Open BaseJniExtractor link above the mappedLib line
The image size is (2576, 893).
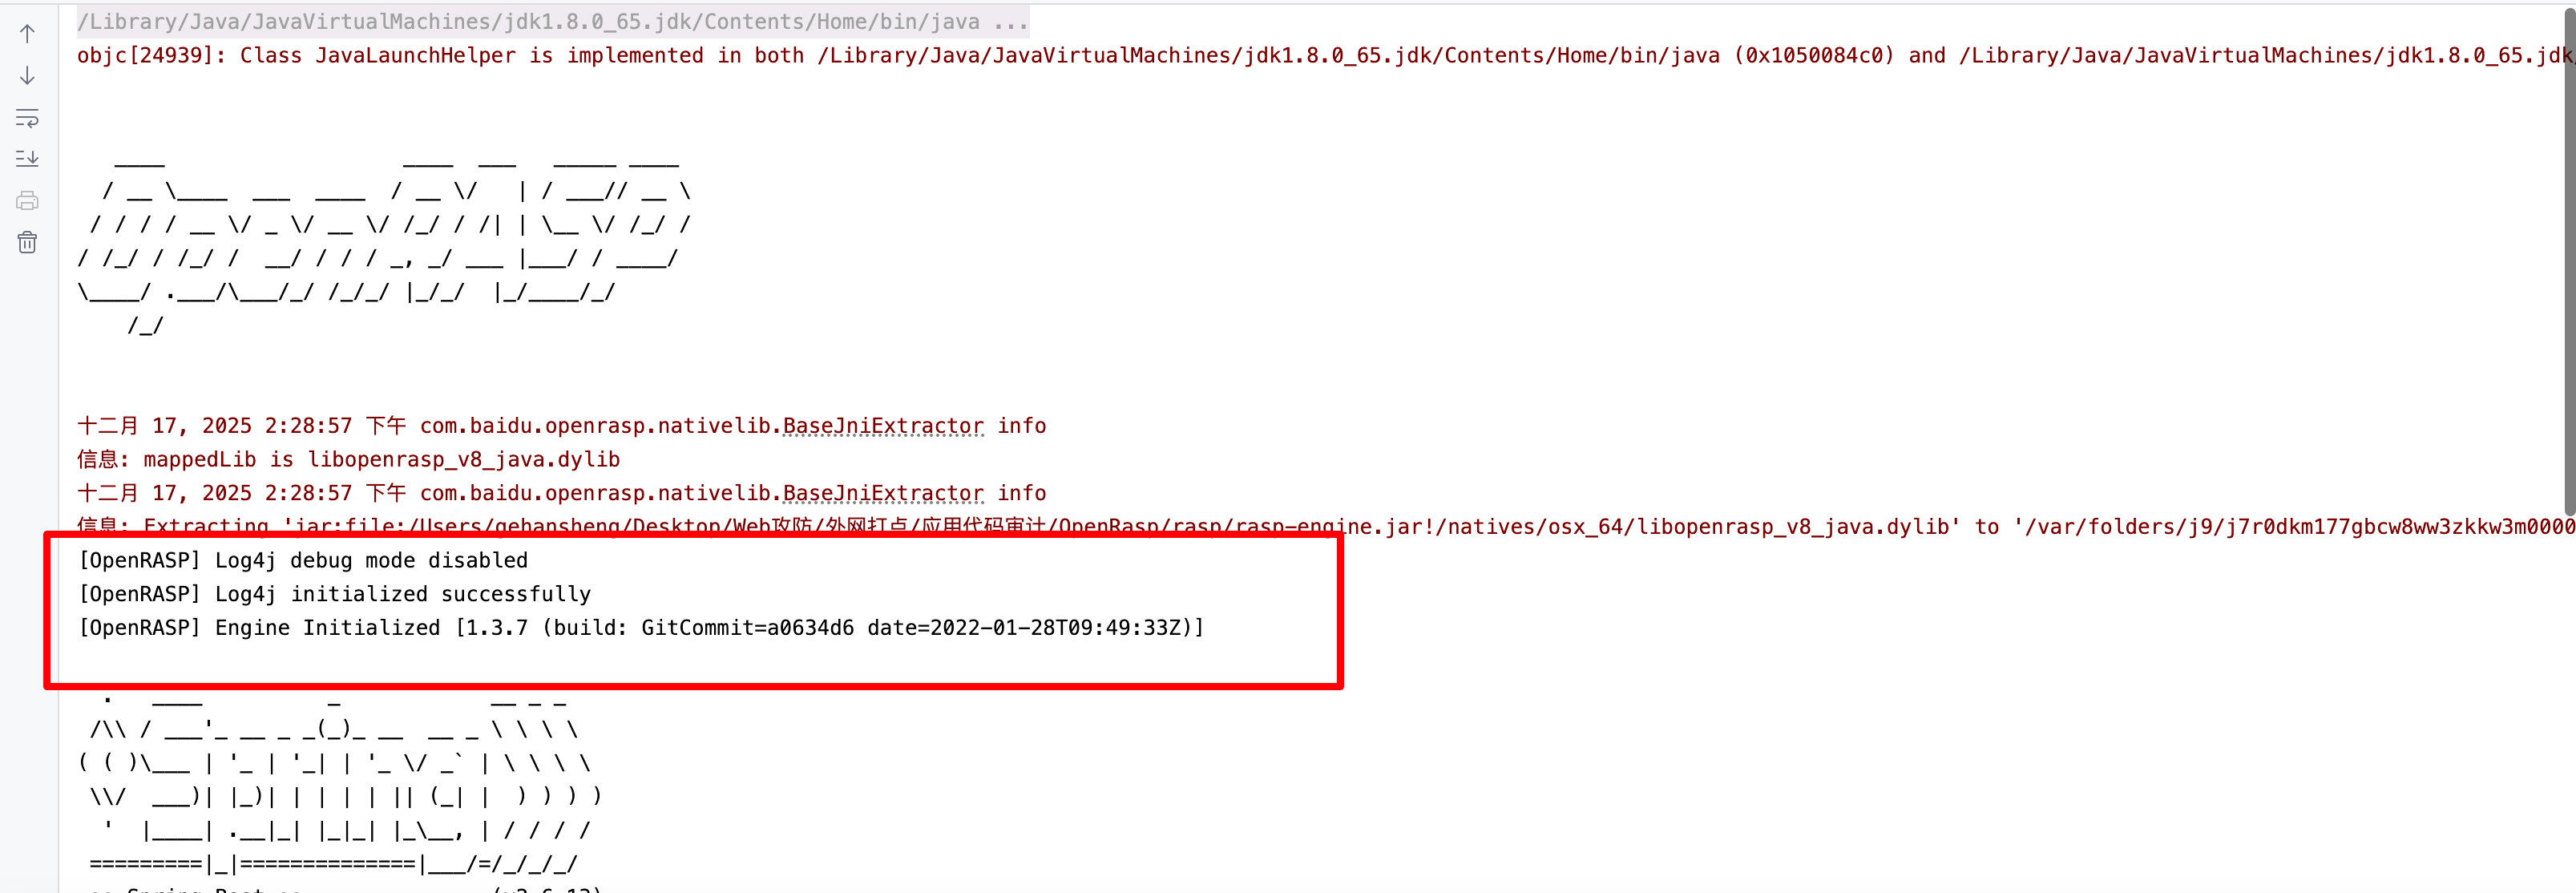tap(882, 426)
